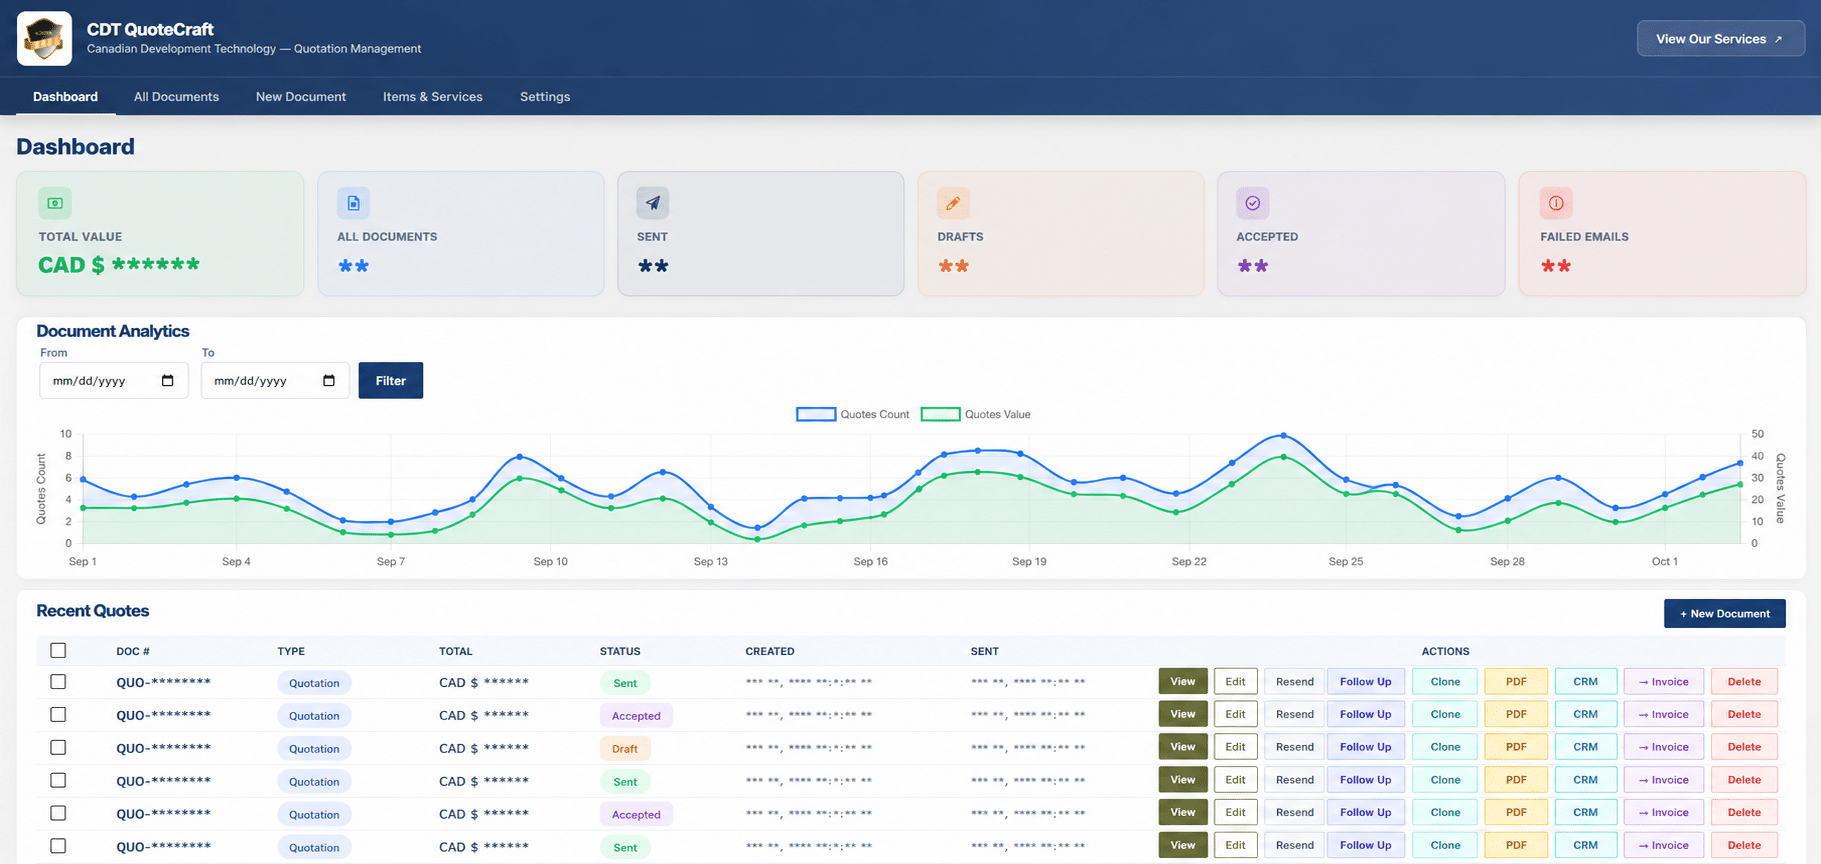The image size is (1821, 864).
Task: Click the Sep 16 axis label on the chart
Action: 870,561
